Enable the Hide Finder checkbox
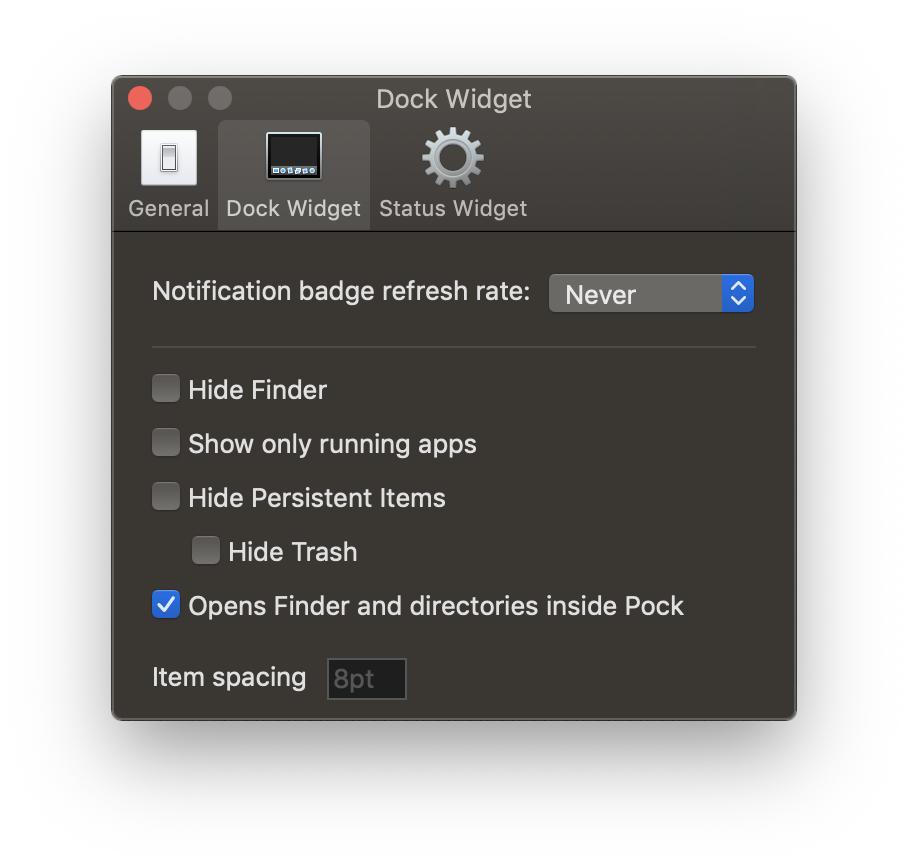This screenshot has width=908, height=868. coord(166,388)
